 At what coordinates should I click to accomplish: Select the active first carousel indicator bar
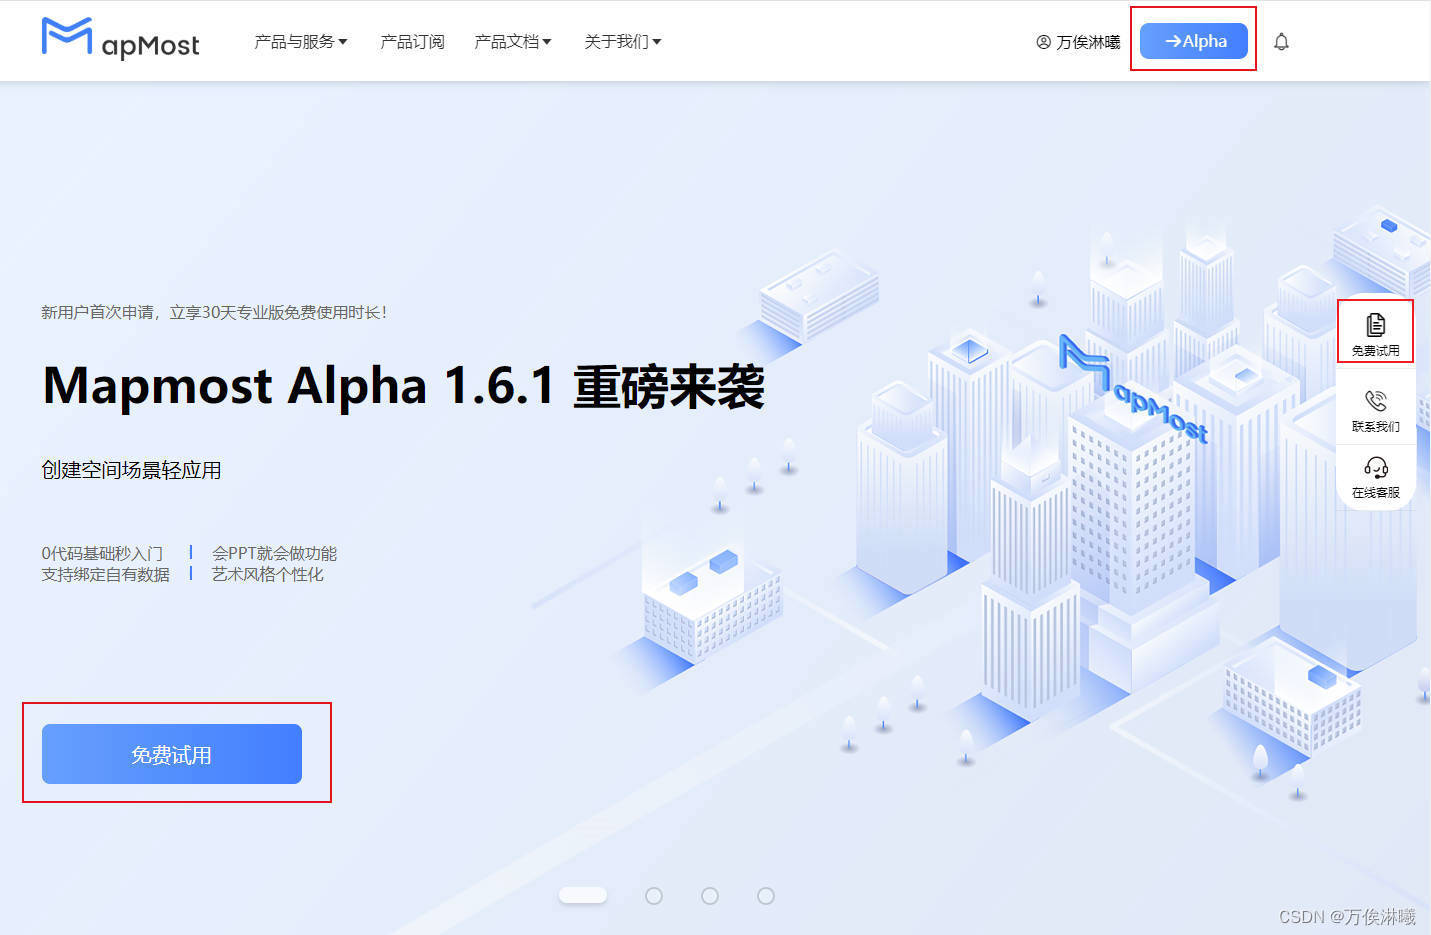pos(583,895)
